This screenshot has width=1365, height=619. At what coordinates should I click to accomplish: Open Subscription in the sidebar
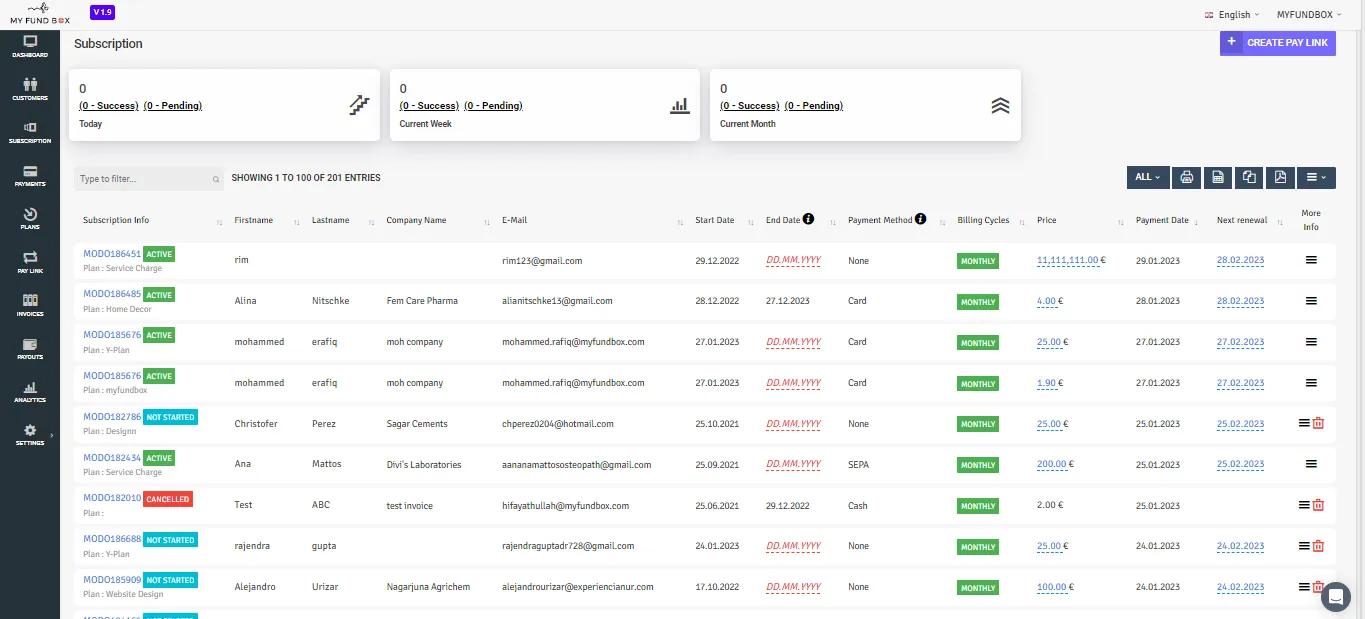click(x=30, y=132)
